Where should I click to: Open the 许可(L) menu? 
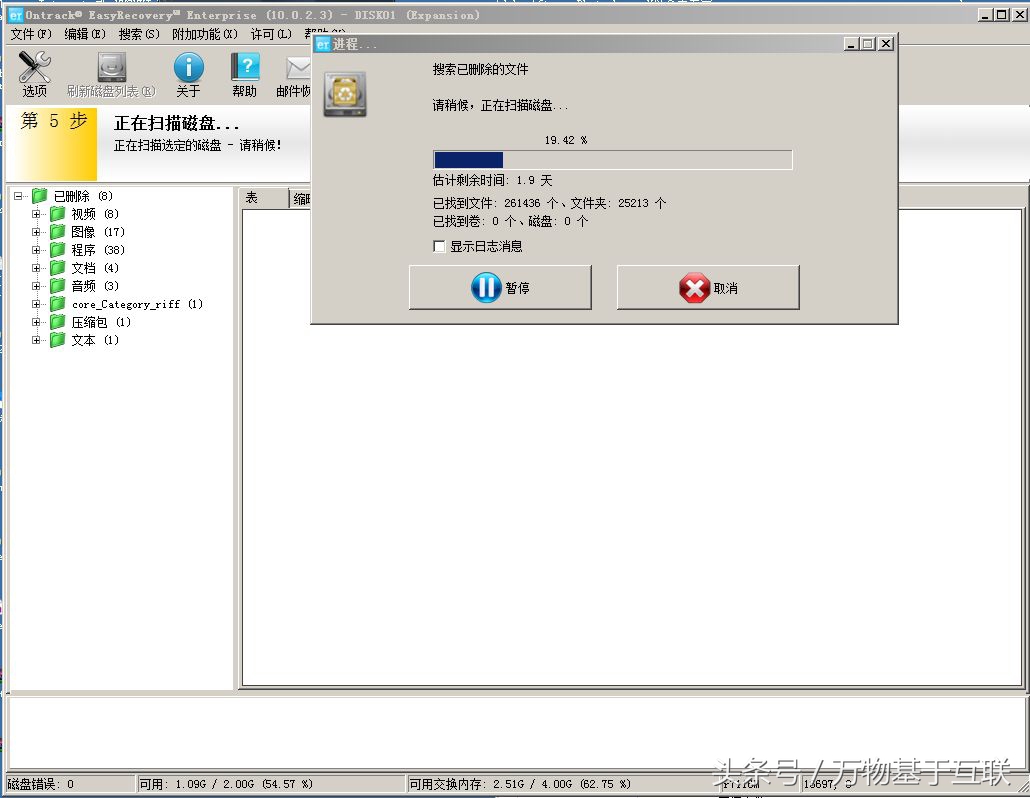[271, 34]
